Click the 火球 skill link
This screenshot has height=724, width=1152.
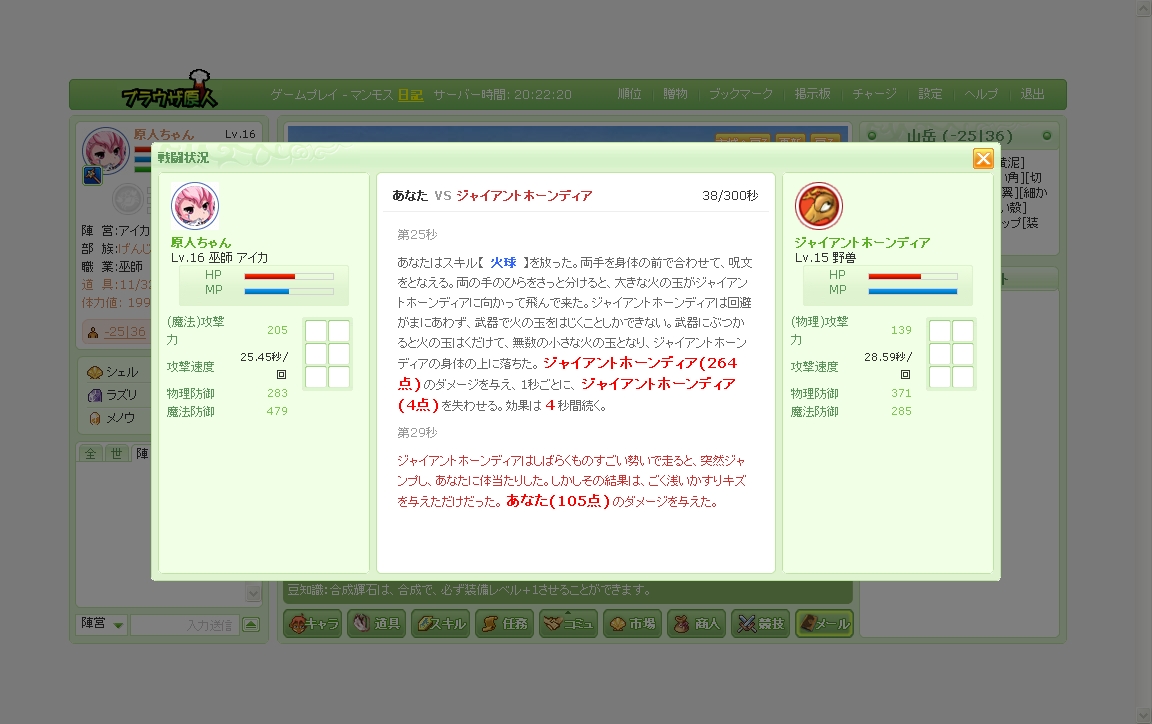503,262
